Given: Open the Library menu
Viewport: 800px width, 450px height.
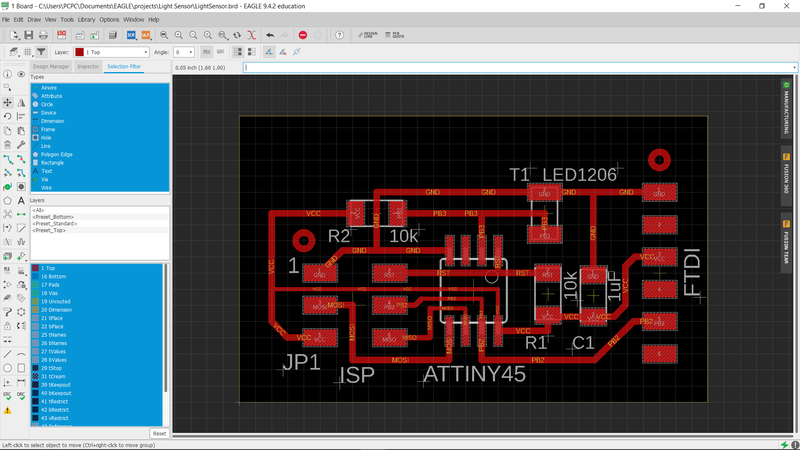Looking at the screenshot, I should pyautogui.click(x=86, y=19).
